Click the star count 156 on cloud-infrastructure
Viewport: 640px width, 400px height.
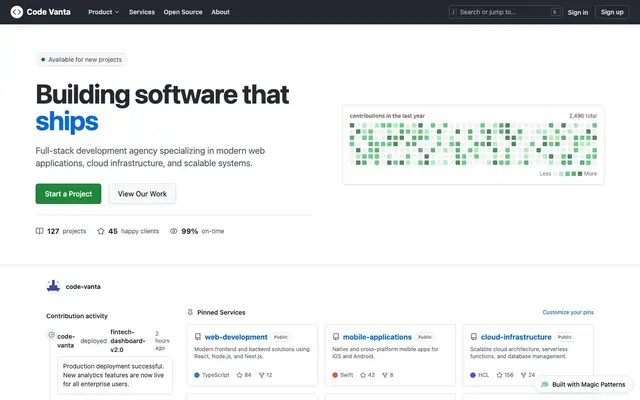click(x=505, y=375)
